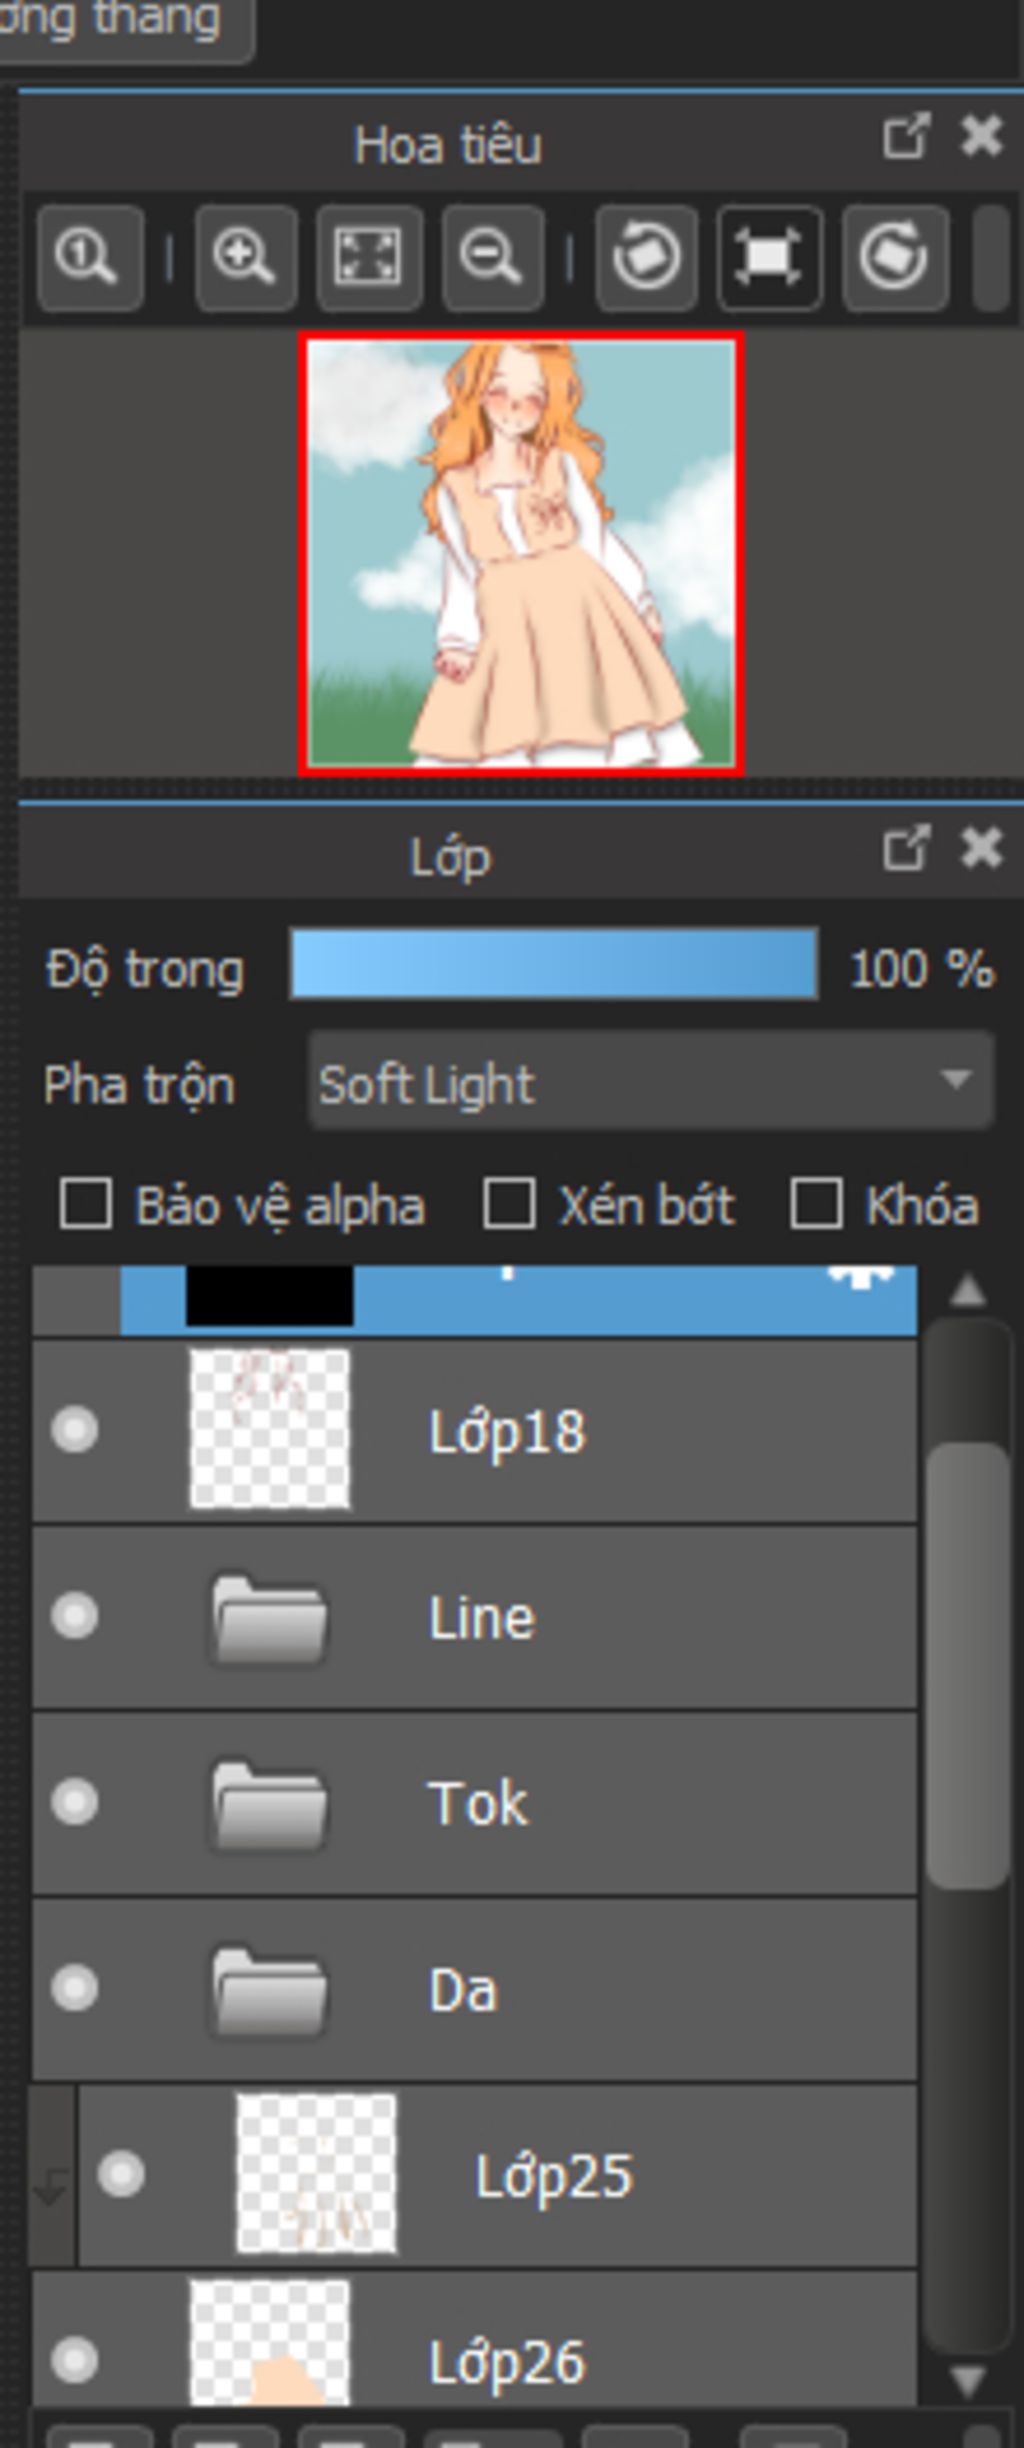The width and height of the screenshot is (1024, 2448).
Task: Check the Khóa lock checkbox
Action: pos(816,1203)
